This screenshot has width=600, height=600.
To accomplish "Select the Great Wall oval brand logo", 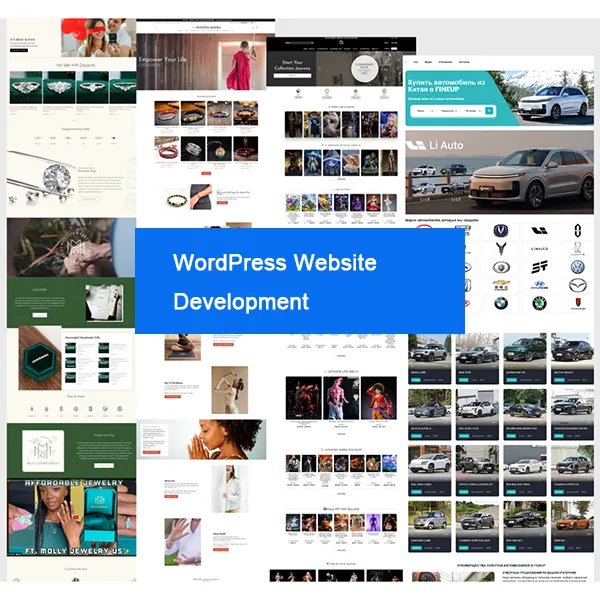I will [x=501, y=267].
